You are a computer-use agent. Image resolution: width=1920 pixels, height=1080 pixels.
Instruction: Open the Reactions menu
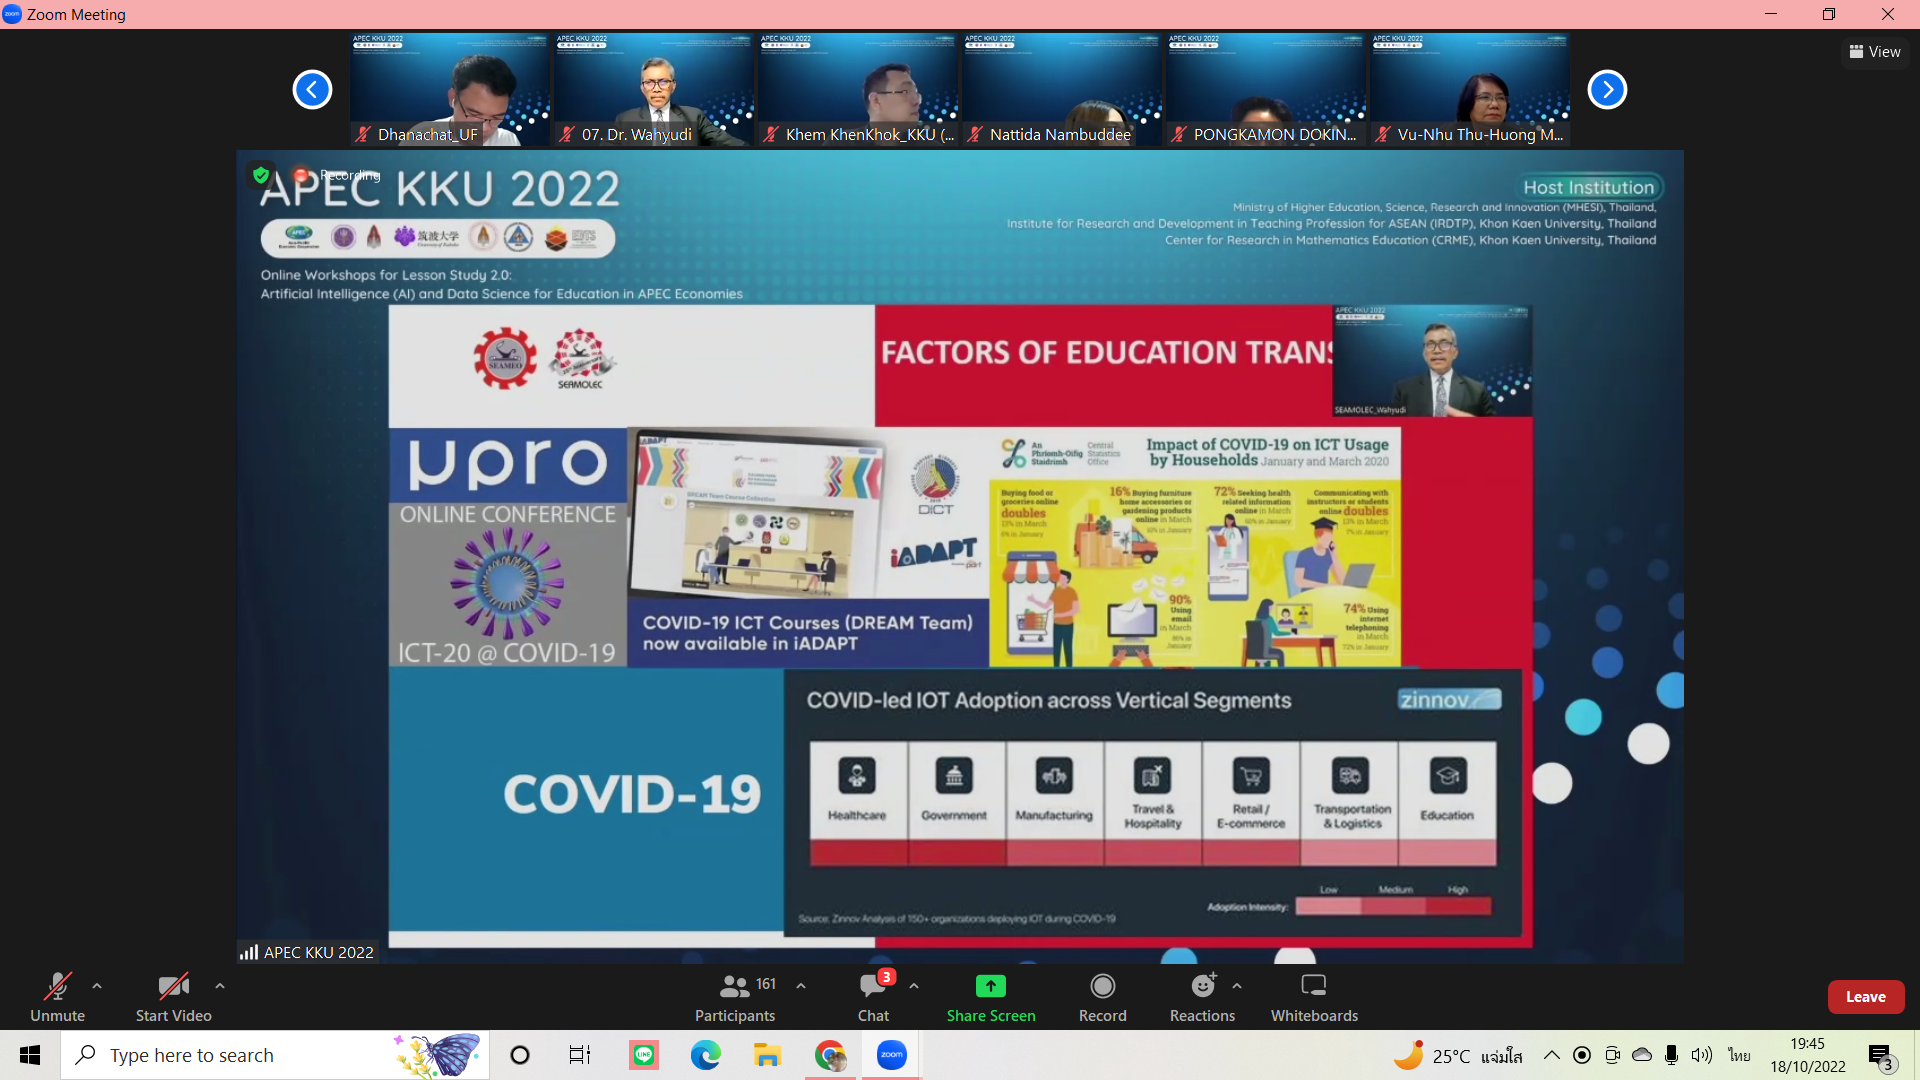1202,997
